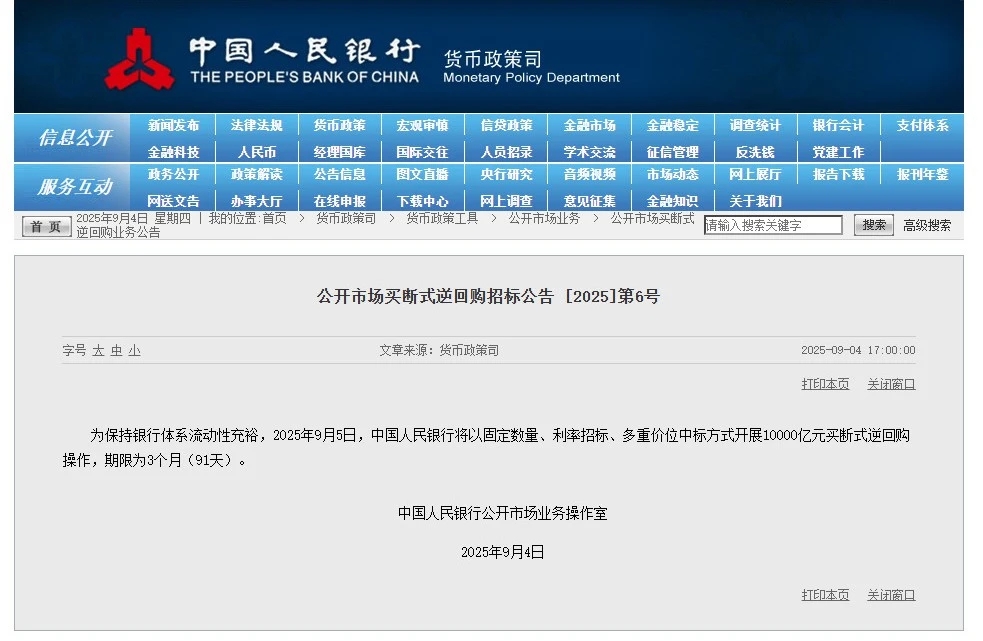Select 政策解读 in service menu
The height and width of the screenshot is (641, 983).
tap(256, 174)
